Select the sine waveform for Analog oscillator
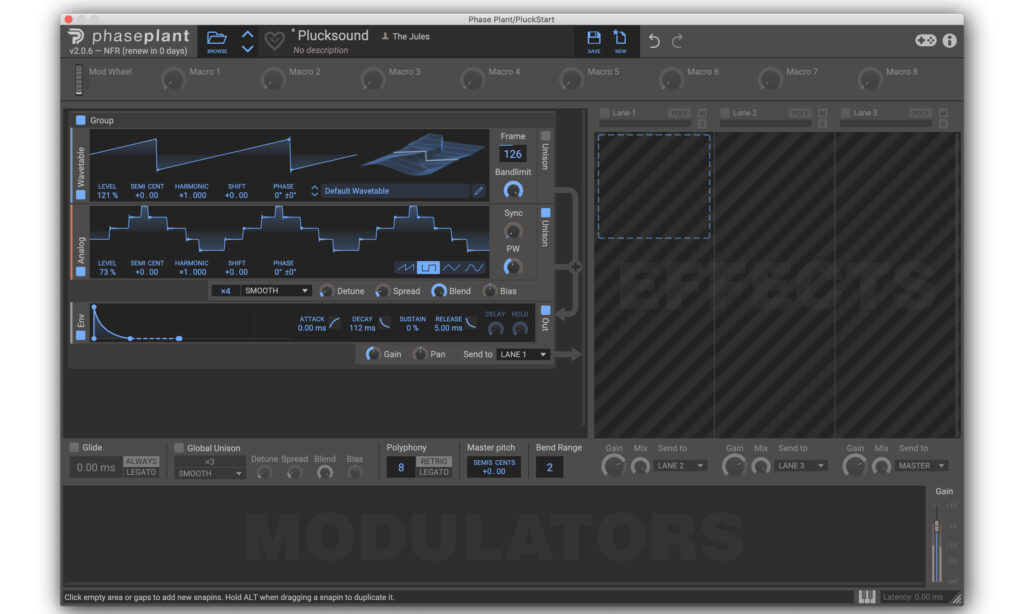 474,268
